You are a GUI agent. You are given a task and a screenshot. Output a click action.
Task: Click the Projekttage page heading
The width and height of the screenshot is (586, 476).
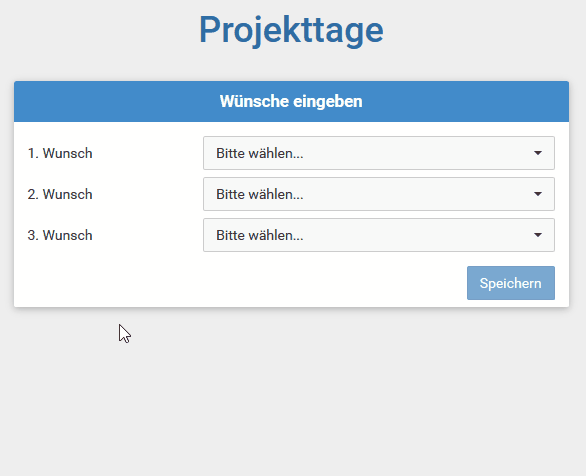[x=291, y=30]
